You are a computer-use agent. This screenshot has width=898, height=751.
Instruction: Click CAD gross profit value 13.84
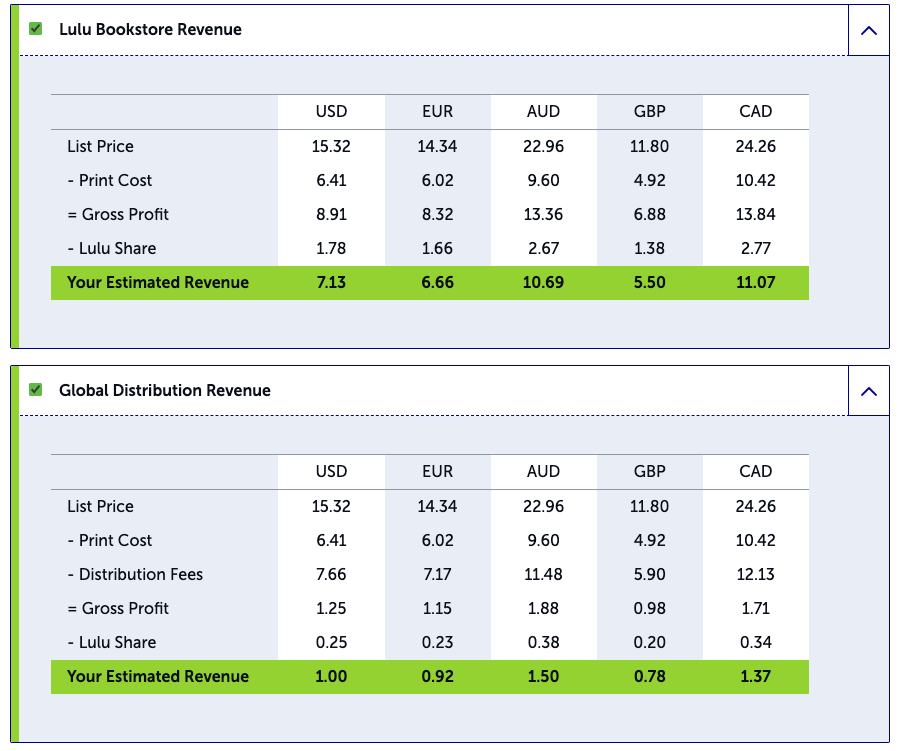pyautogui.click(x=755, y=214)
